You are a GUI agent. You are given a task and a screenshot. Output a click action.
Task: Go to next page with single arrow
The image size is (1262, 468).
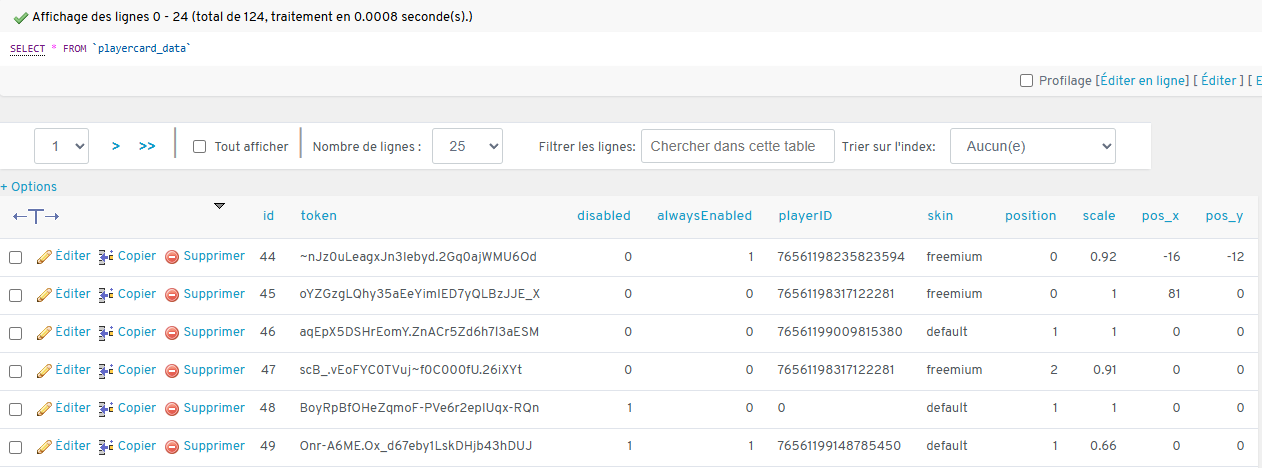pyautogui.click(x=116, y=146)
